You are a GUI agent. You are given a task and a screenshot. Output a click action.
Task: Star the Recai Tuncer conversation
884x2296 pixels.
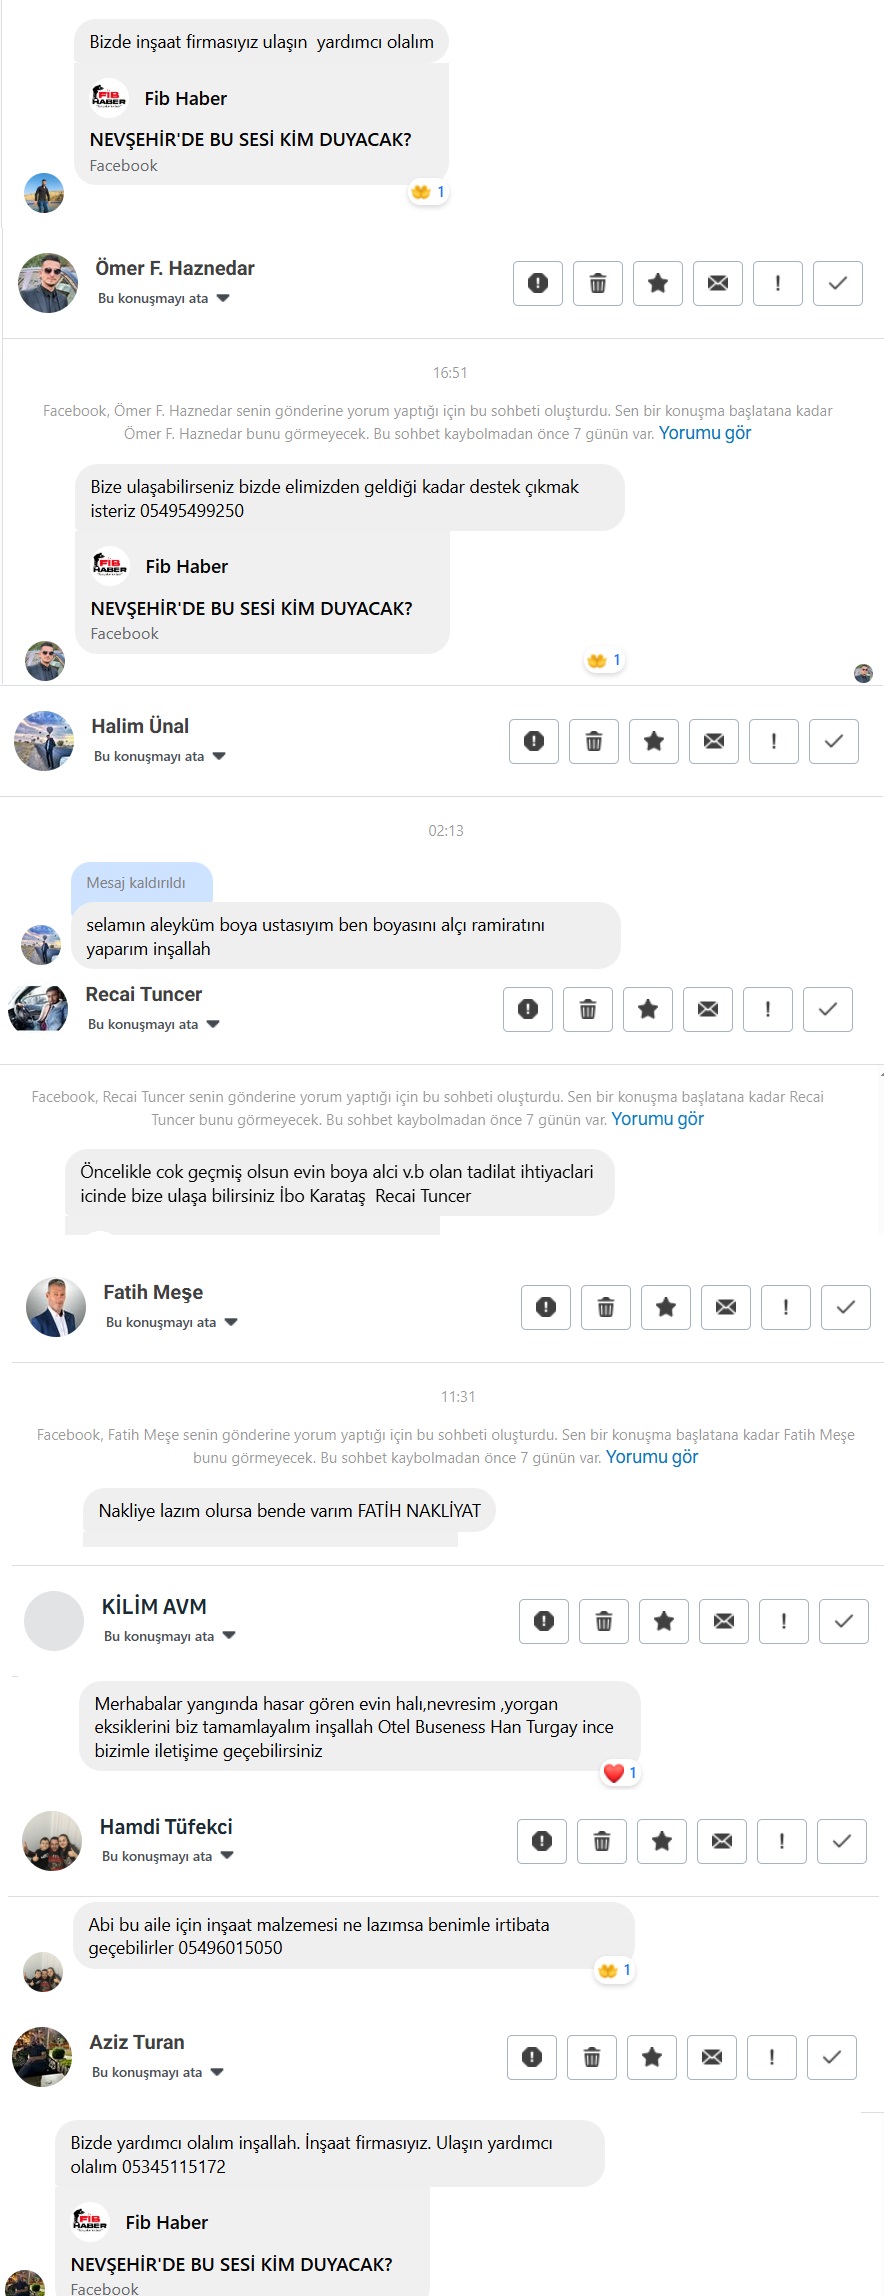[x=648, y=1009]
